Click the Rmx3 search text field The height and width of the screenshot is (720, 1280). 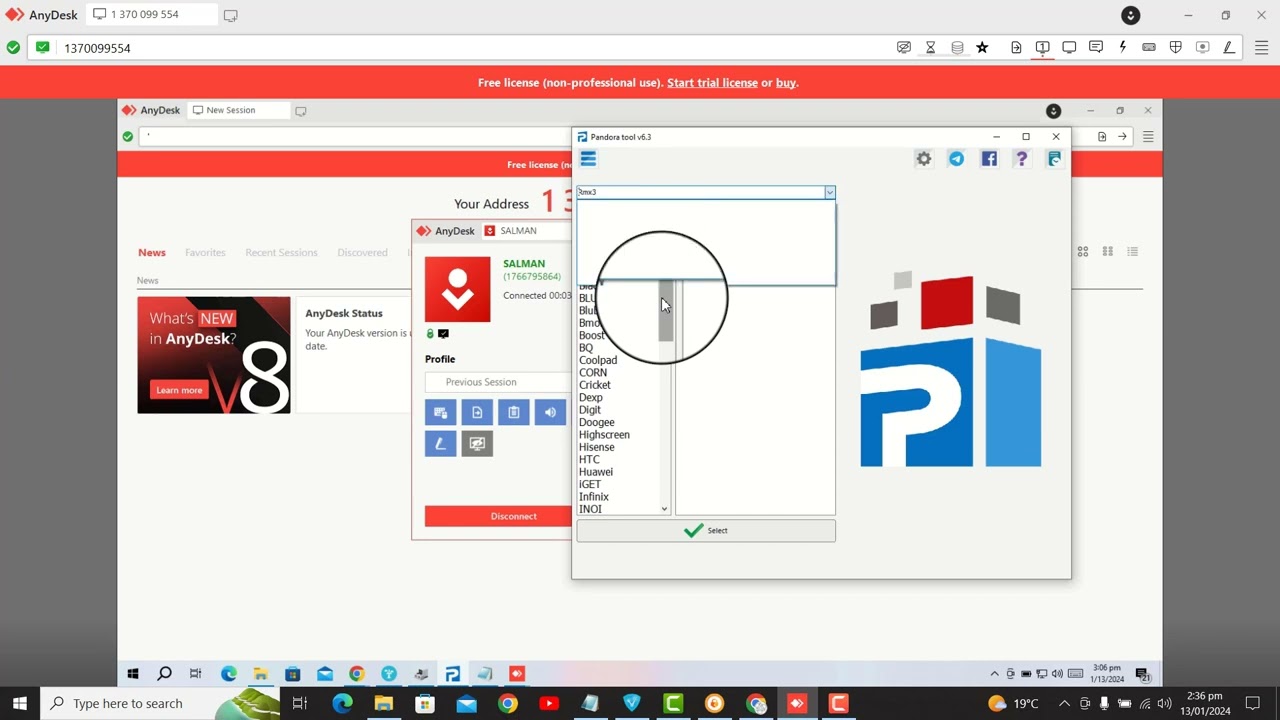coord(700,192)
